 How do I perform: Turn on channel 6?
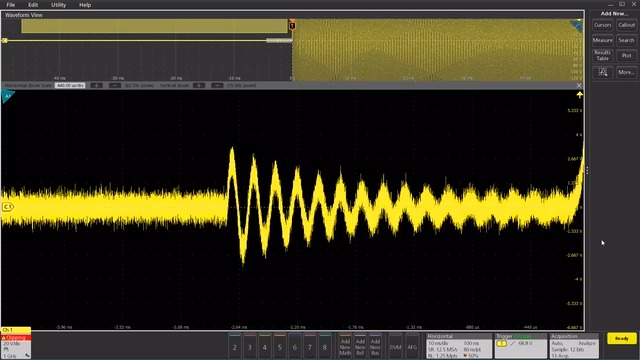(295, 347)
